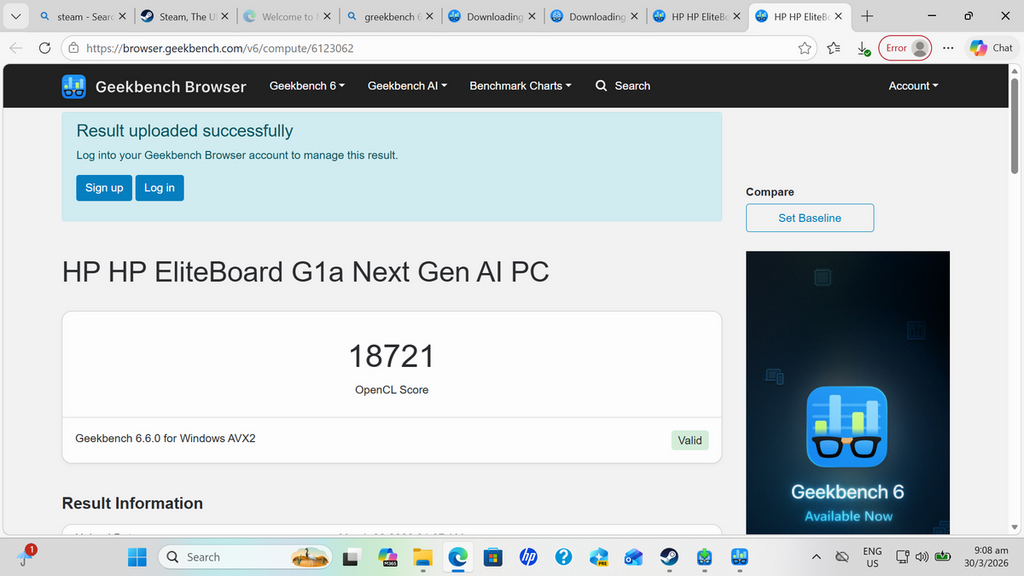
Task: Switch to the Steam, The Ultimate tab
Action: (180, 17)
